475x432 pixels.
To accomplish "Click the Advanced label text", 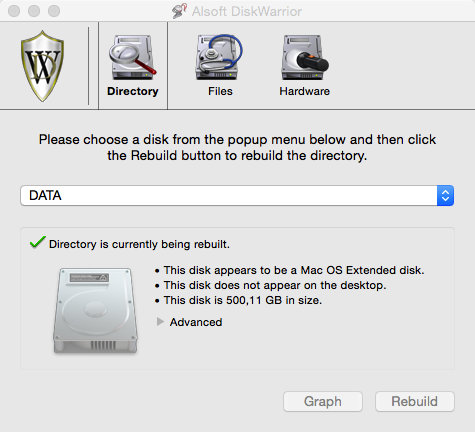I will [x=196, y=322].
